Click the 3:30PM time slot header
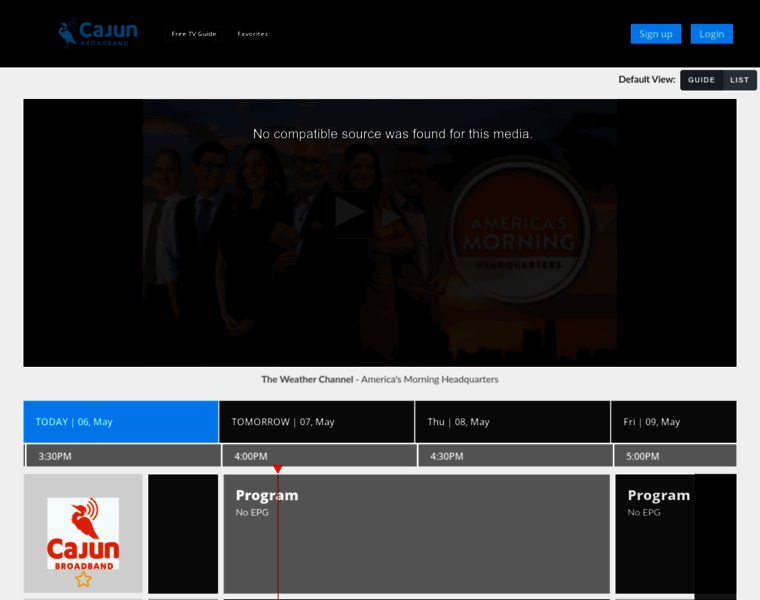Viewport: 760px width, 600px height. point(123,456)
